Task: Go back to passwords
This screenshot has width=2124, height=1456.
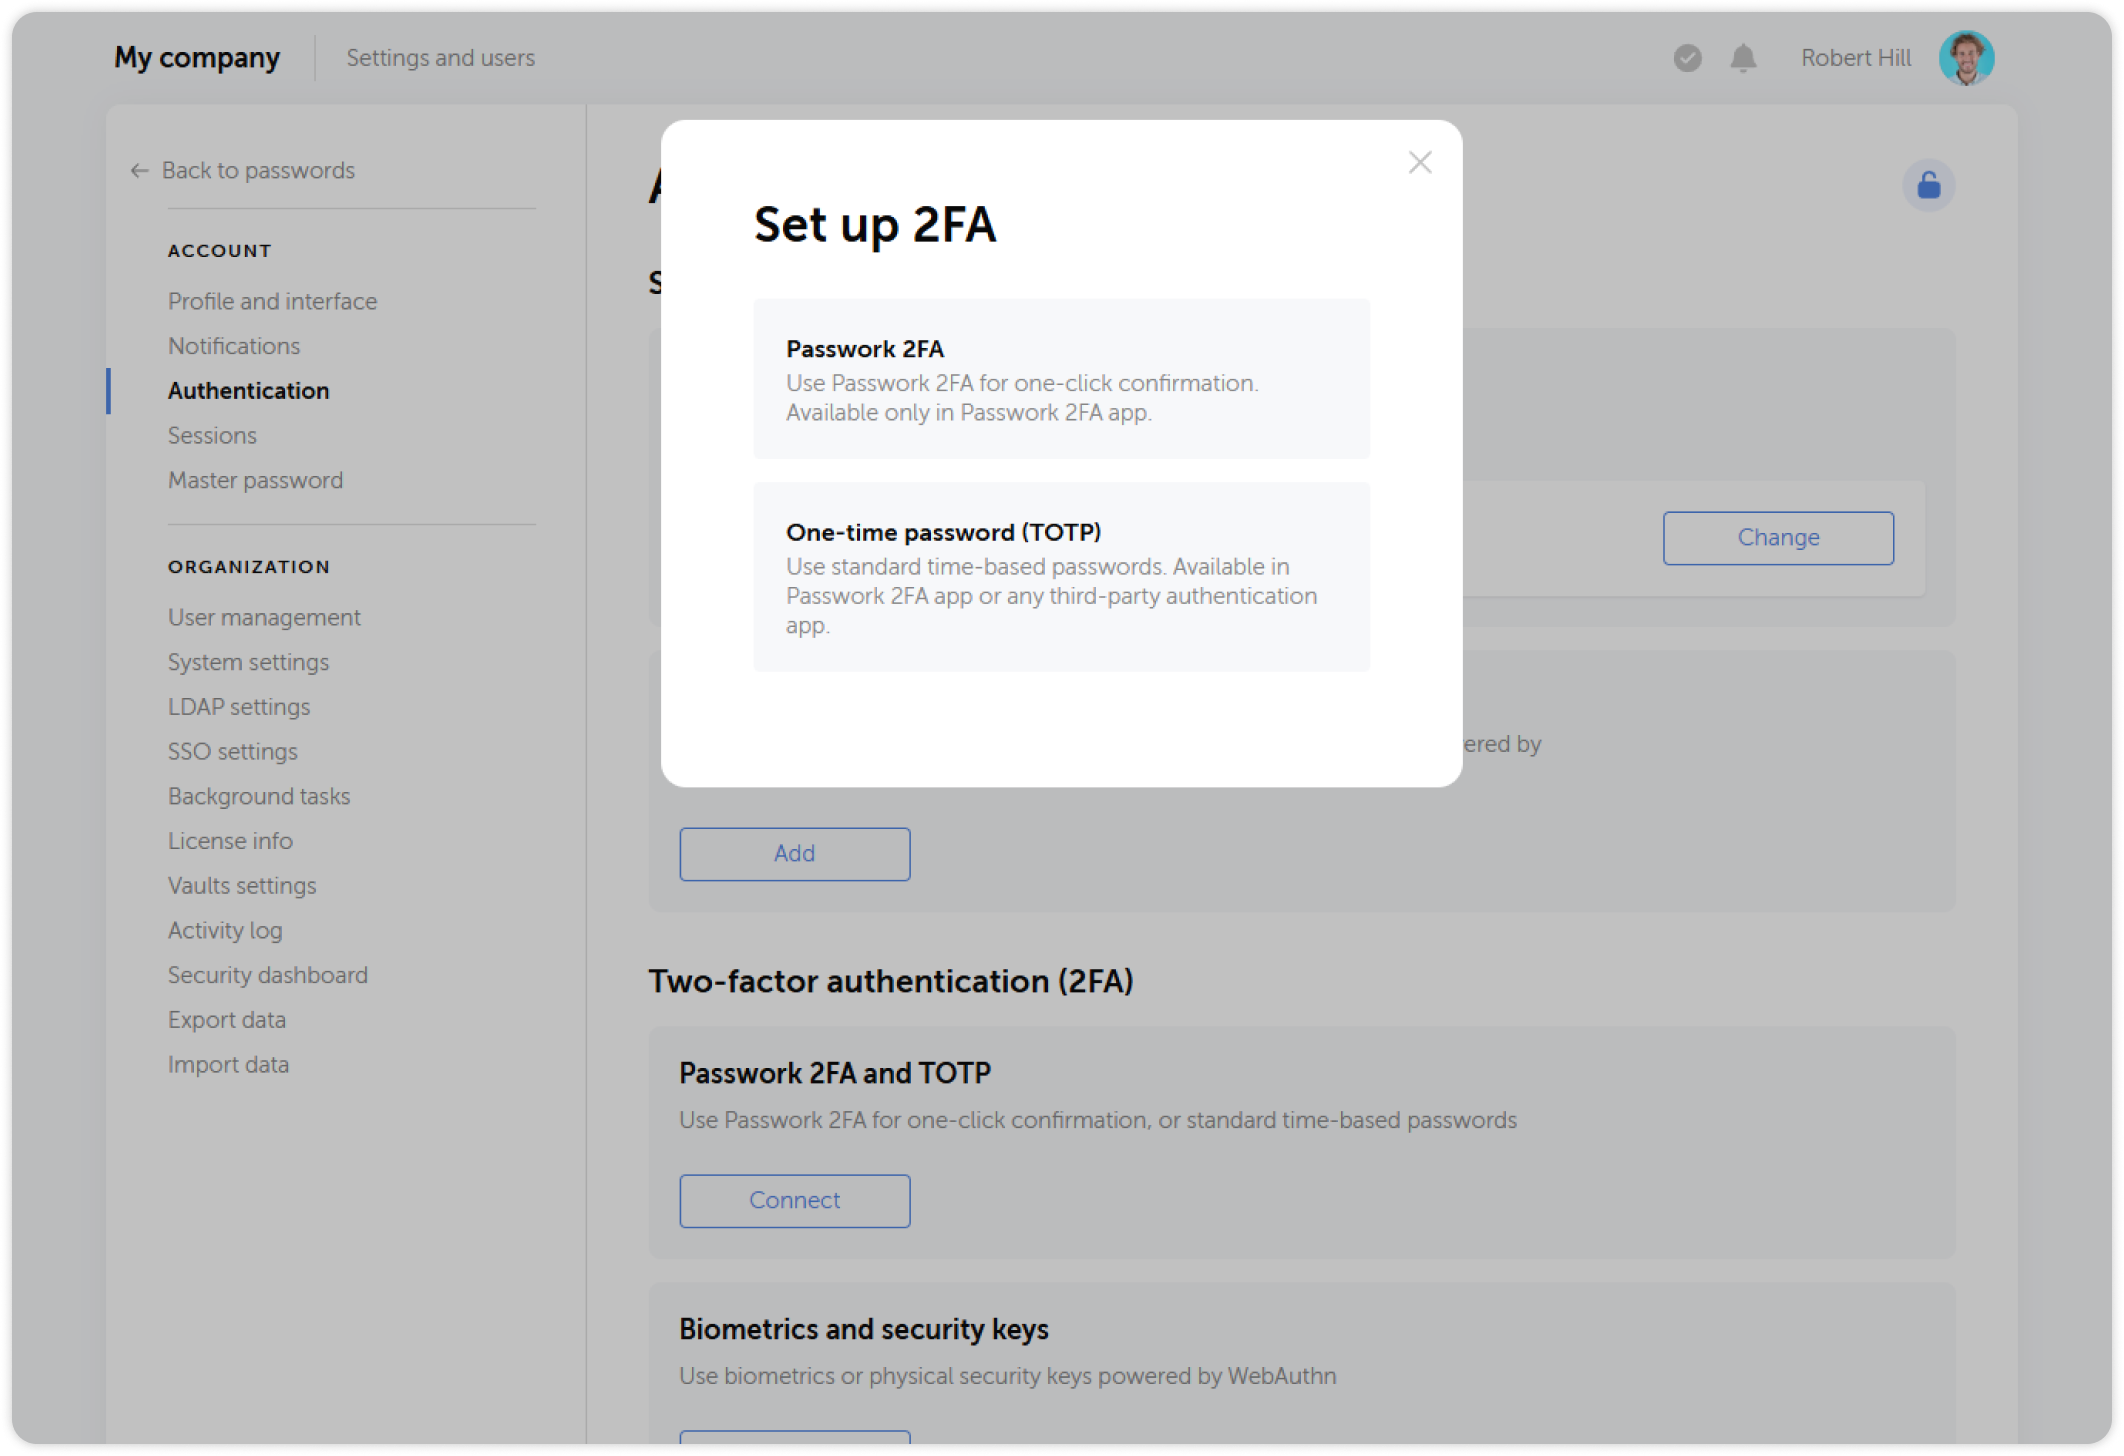Action: [258, 171]
